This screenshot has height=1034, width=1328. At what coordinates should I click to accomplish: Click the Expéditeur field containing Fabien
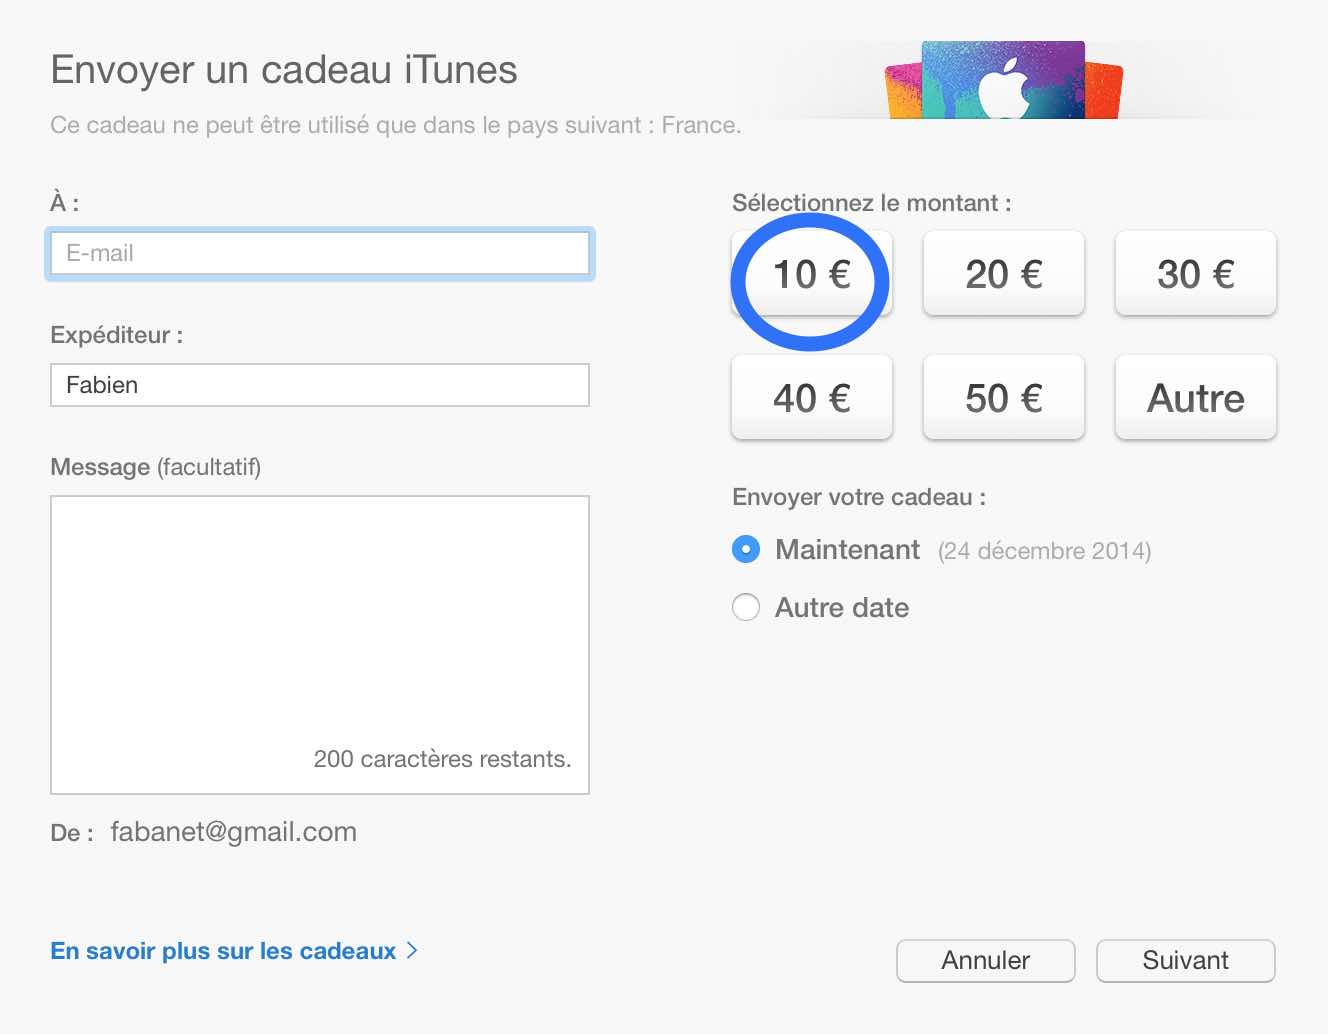point(320,385)
